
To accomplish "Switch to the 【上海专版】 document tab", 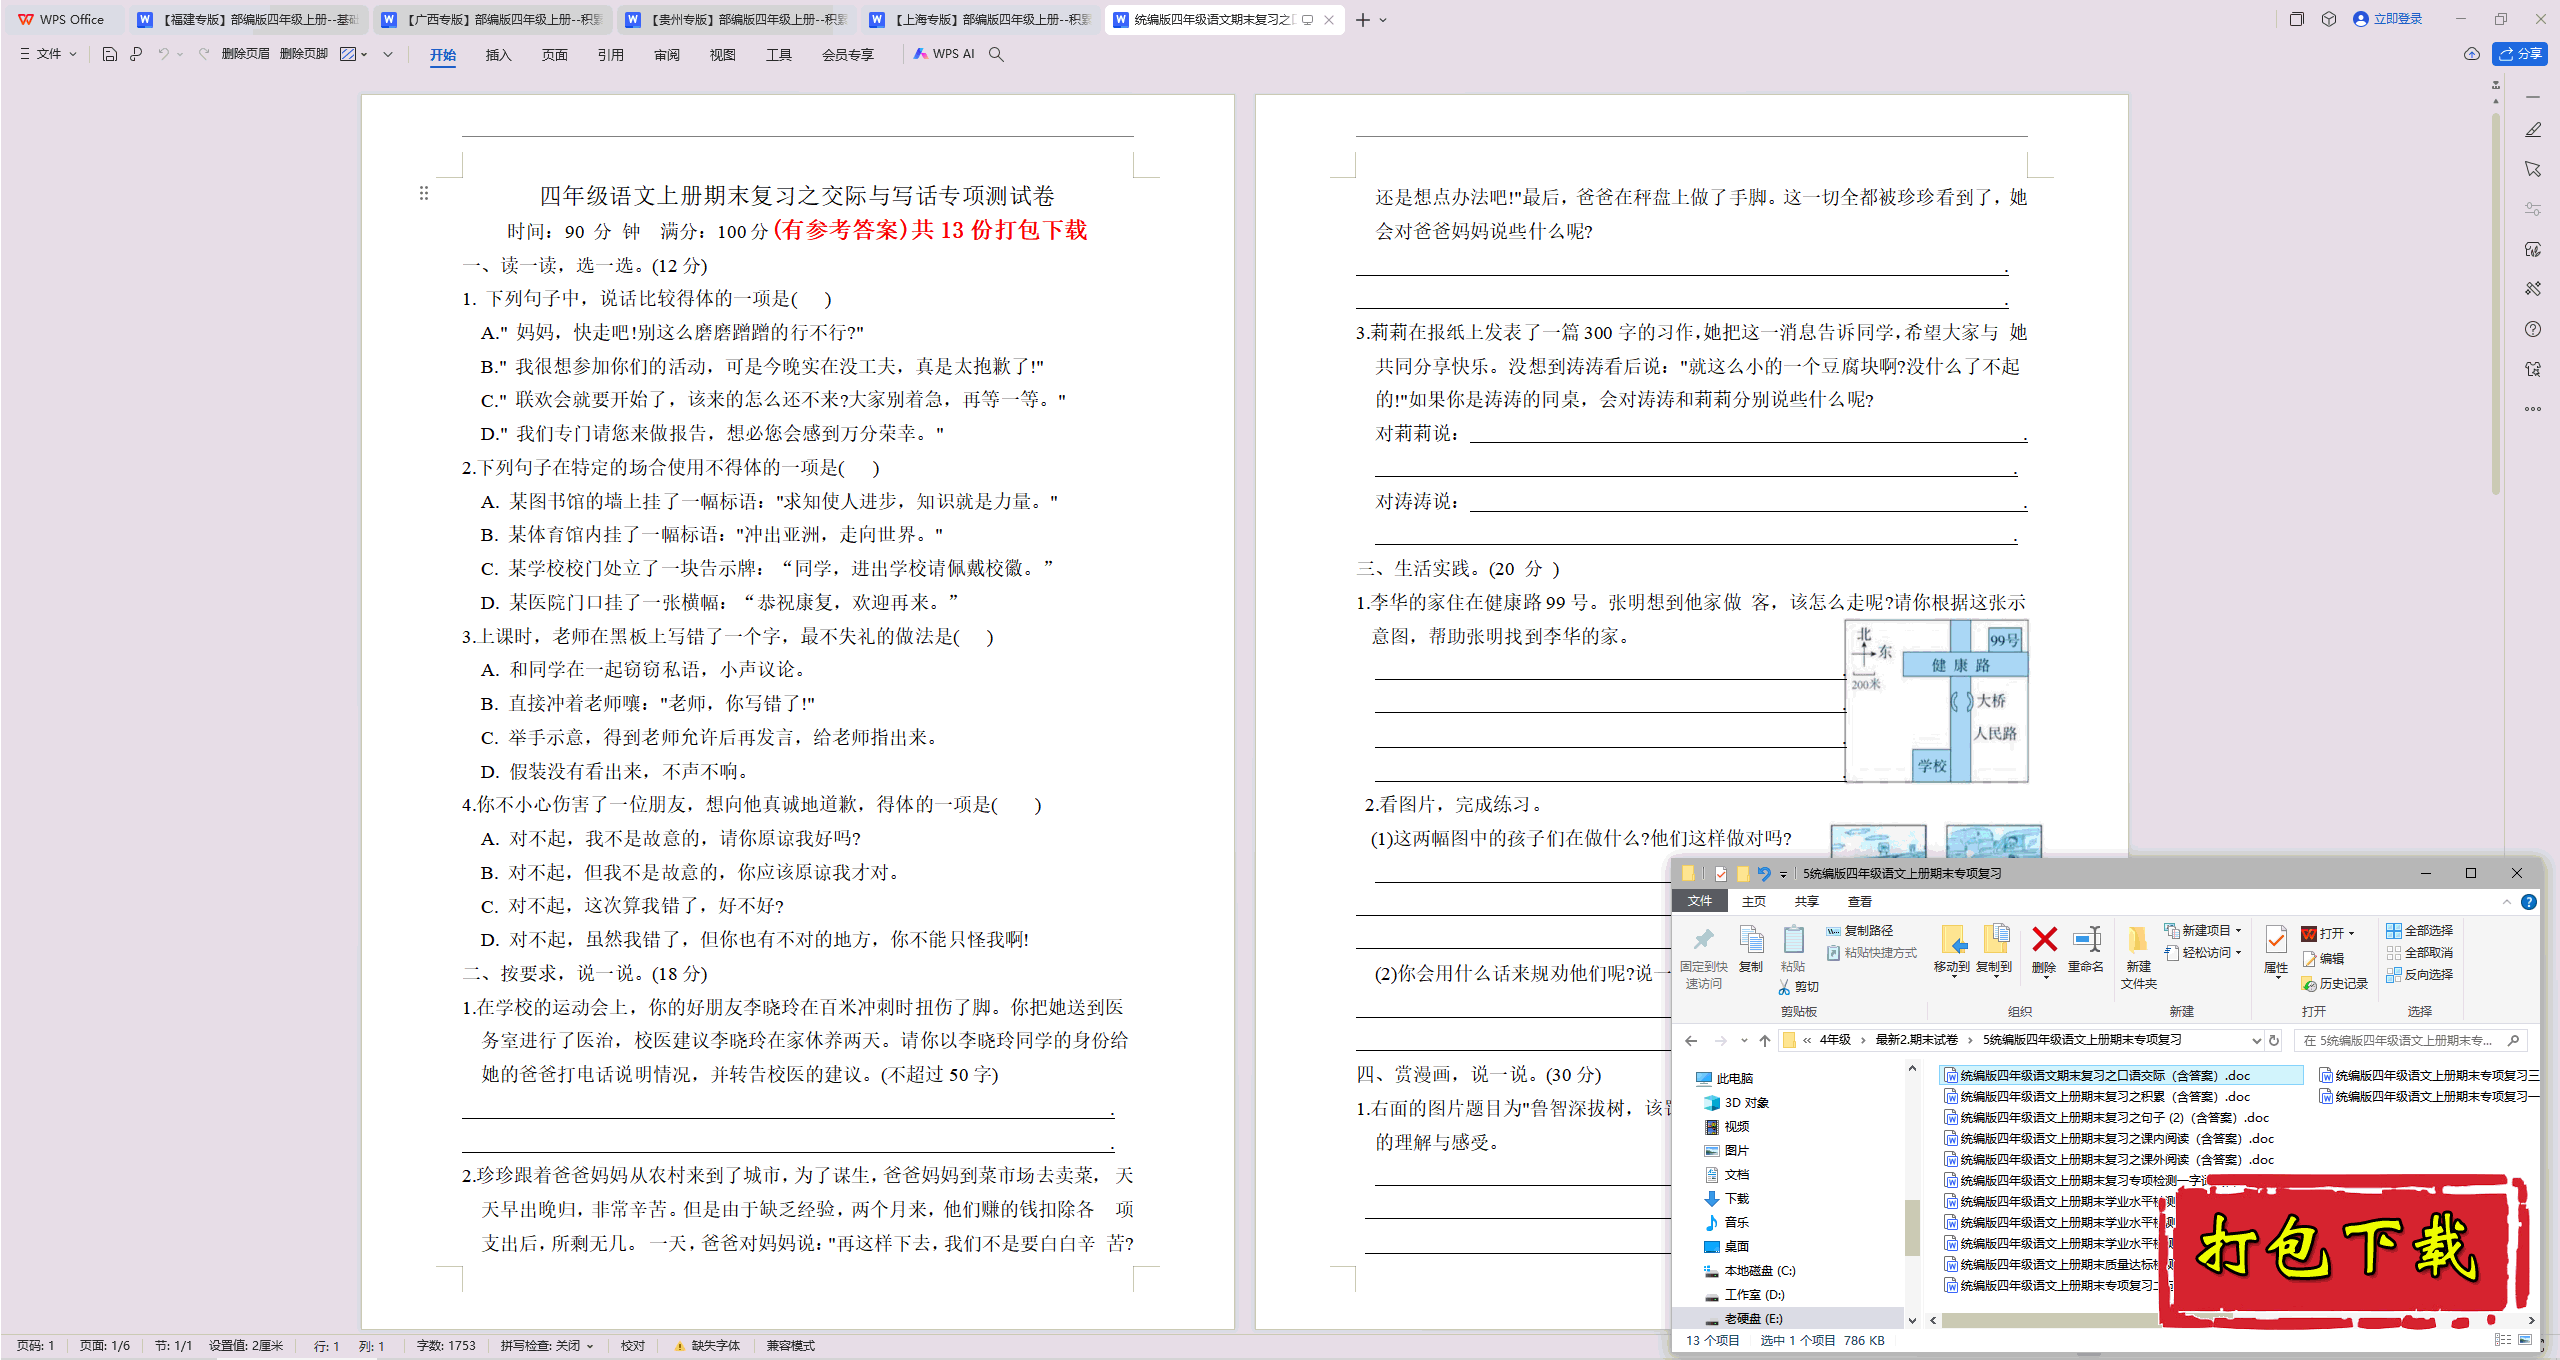I will pyautogui.click(x=981, y=19).
